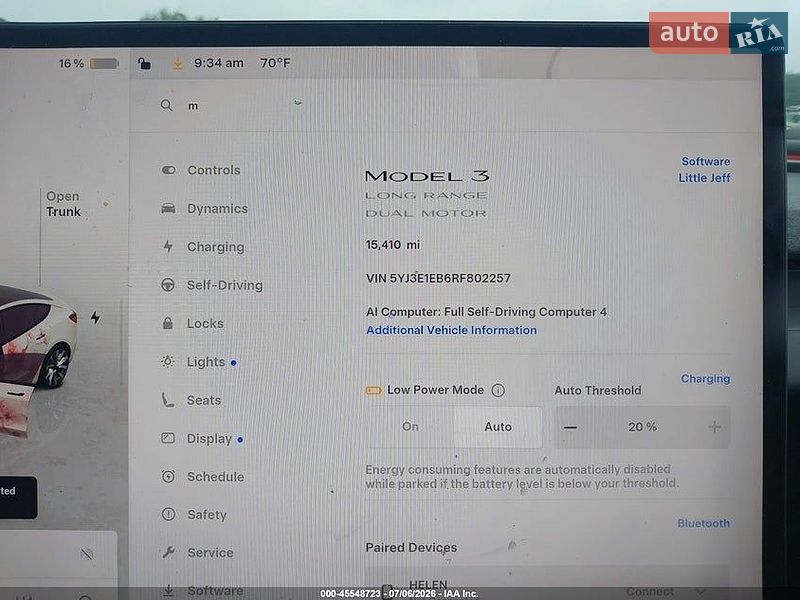Tap the Little Jeff vehicle name link

pyautogui.click(x=704, y=178)
